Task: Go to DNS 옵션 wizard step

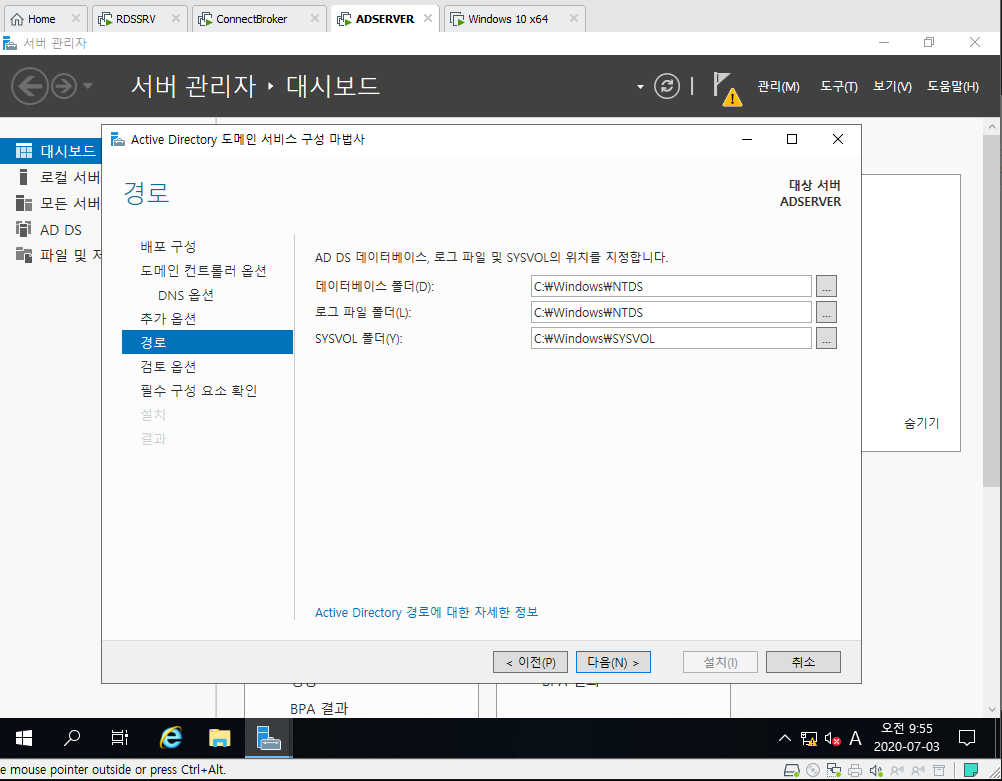Action: coord(186,295)
